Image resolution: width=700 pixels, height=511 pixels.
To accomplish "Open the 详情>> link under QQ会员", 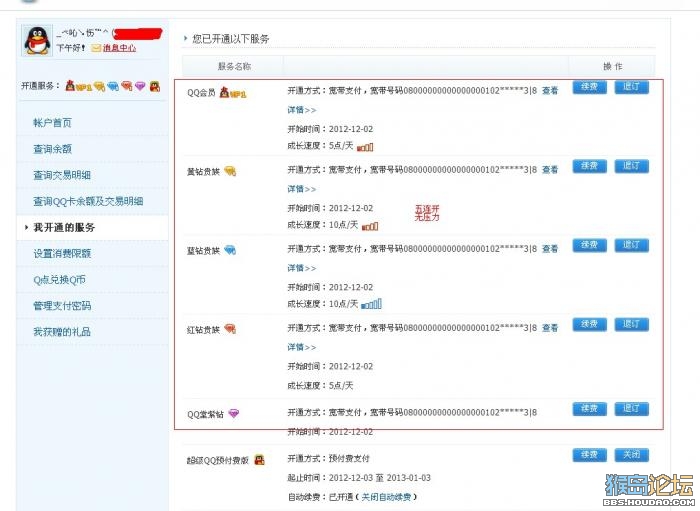I will click(301, 110).
